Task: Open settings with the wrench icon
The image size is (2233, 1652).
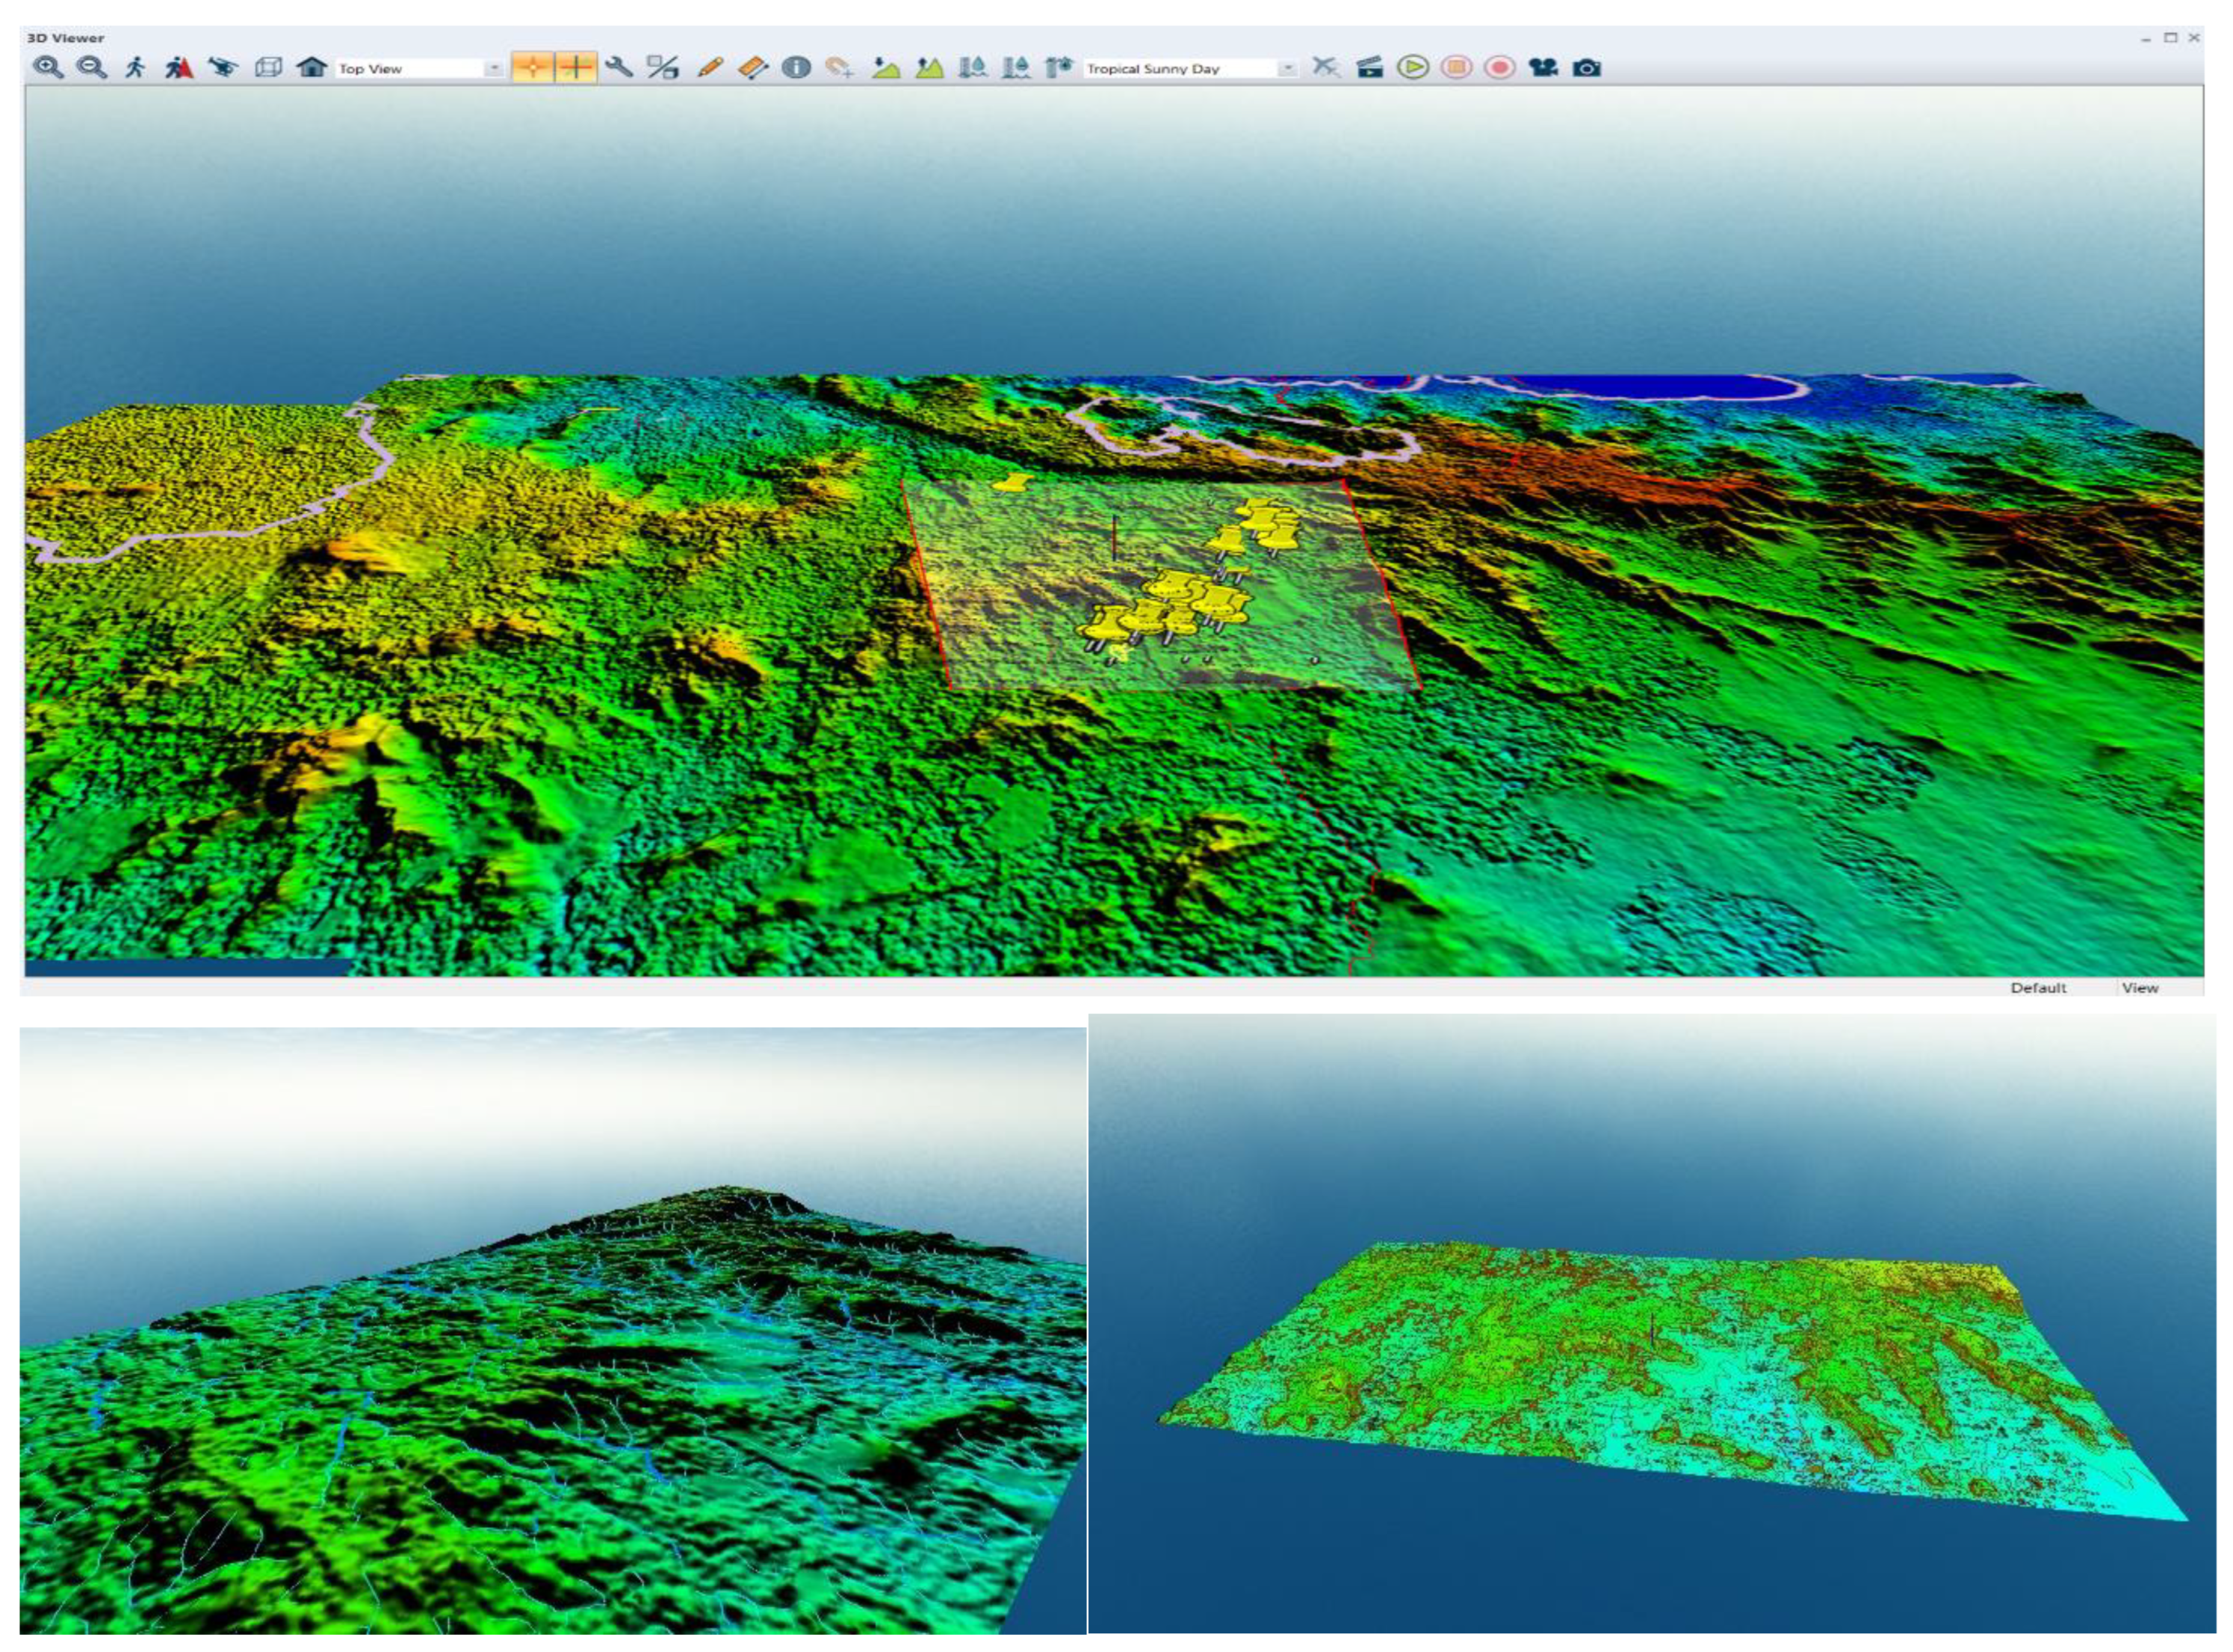Action: [619, 67]
